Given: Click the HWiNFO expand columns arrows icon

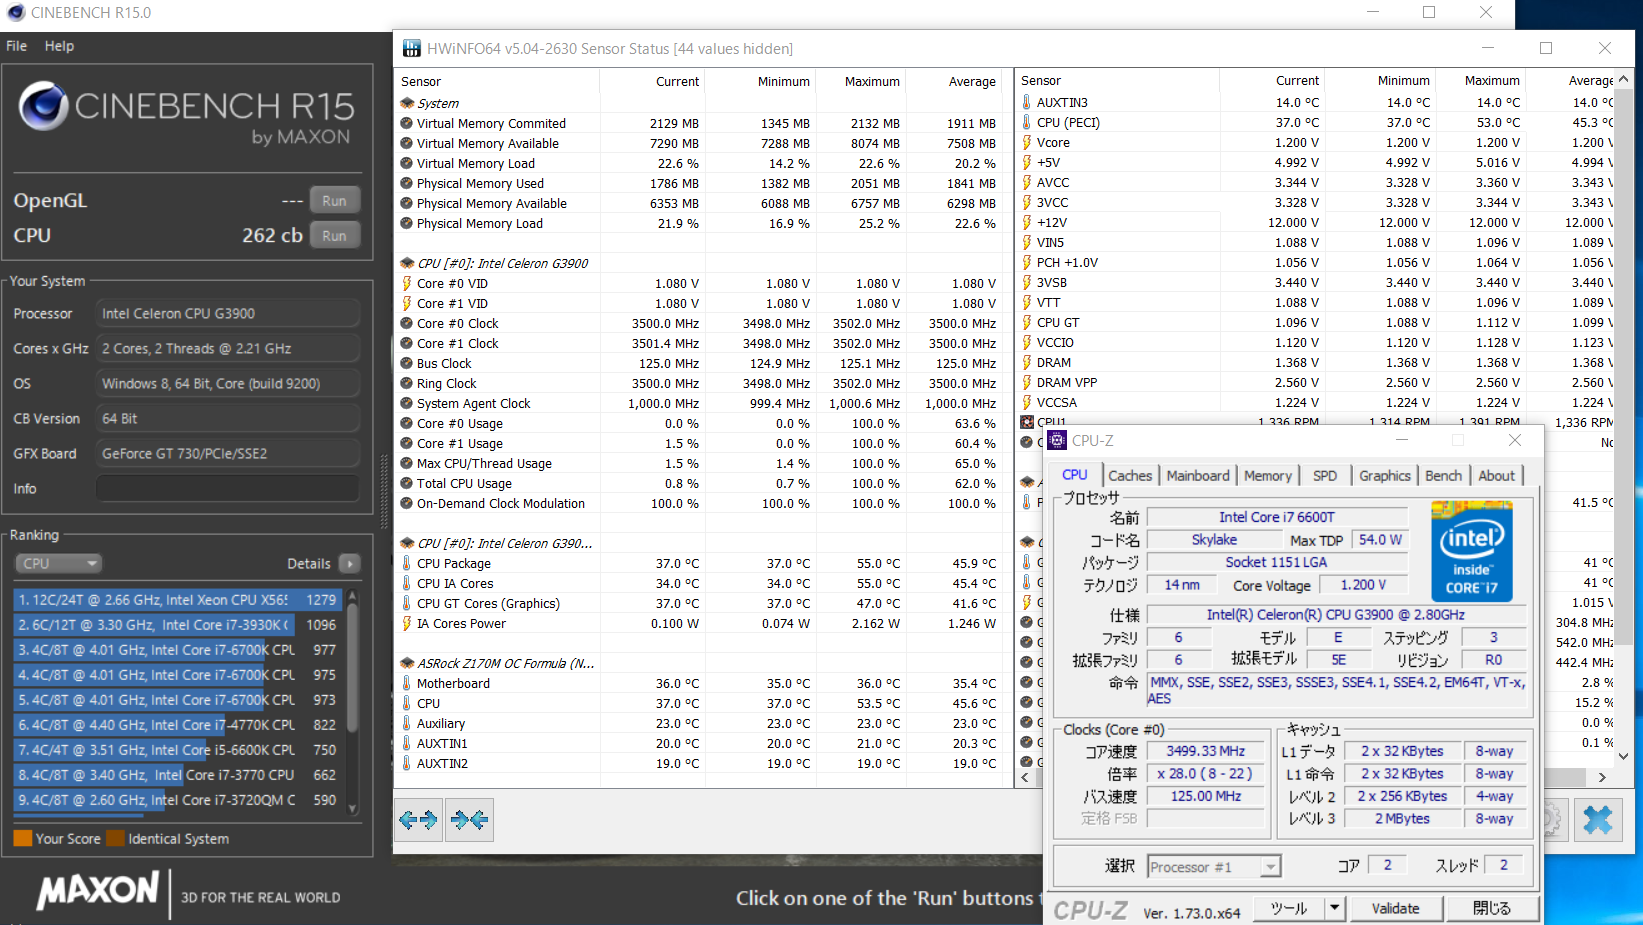Looking at the screenshot, I should pyautogui.click(x=418, y=820).
